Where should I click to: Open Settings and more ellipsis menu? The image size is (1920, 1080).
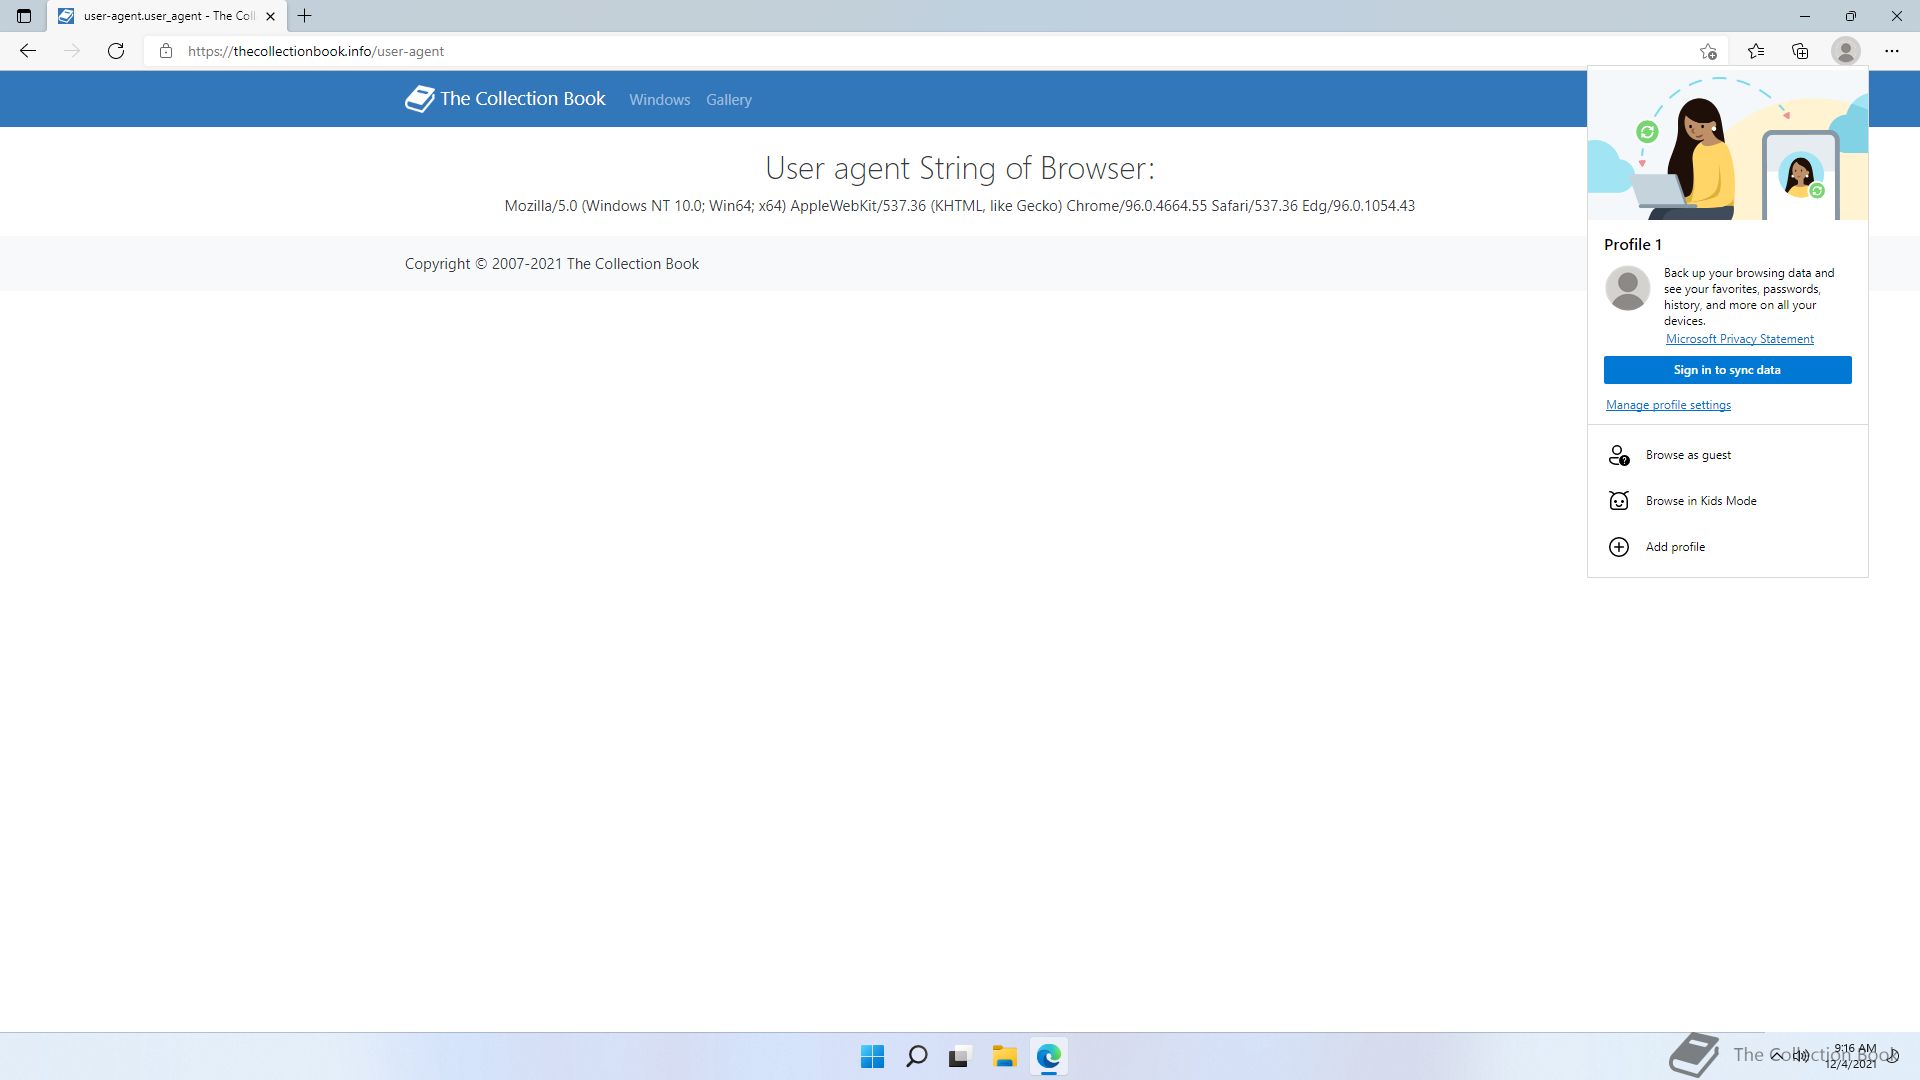pyautogui.click(x=1891, y=51)
